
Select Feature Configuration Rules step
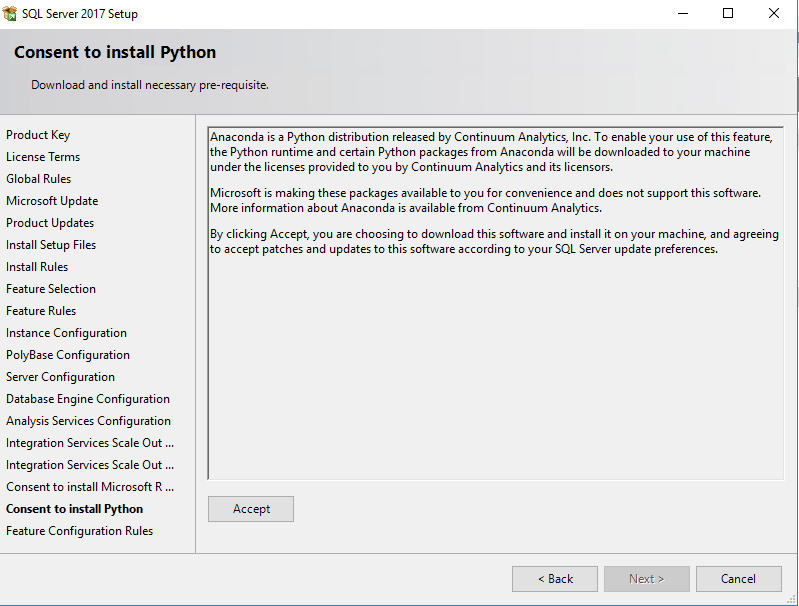[x=80, y=531]
